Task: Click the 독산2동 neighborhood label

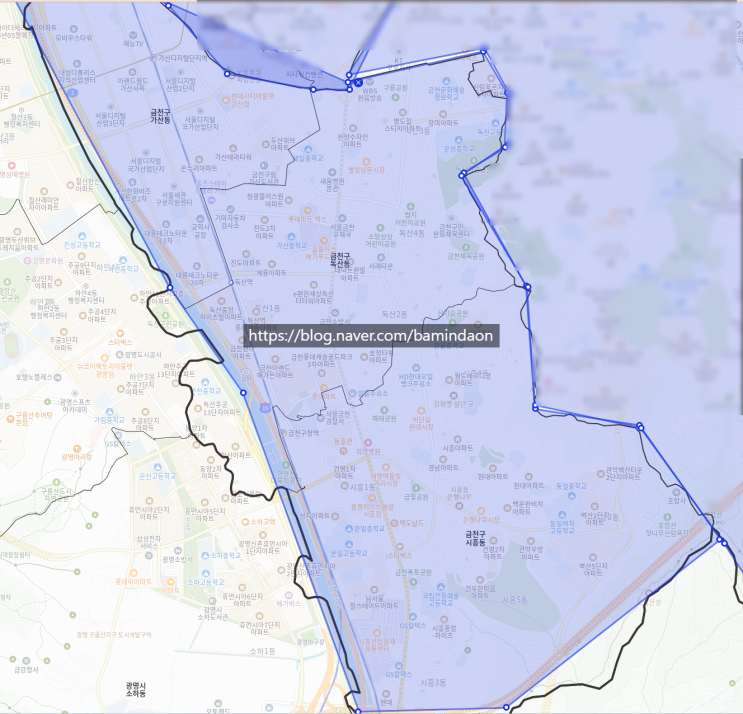Action: [x=395, y=314]
